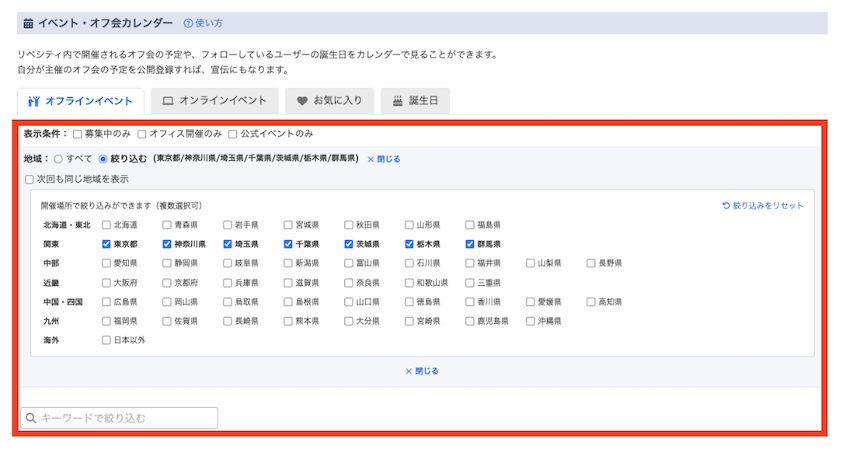
Task: Check the 鹿児島県 checkbox
Action: coord(469,321)
